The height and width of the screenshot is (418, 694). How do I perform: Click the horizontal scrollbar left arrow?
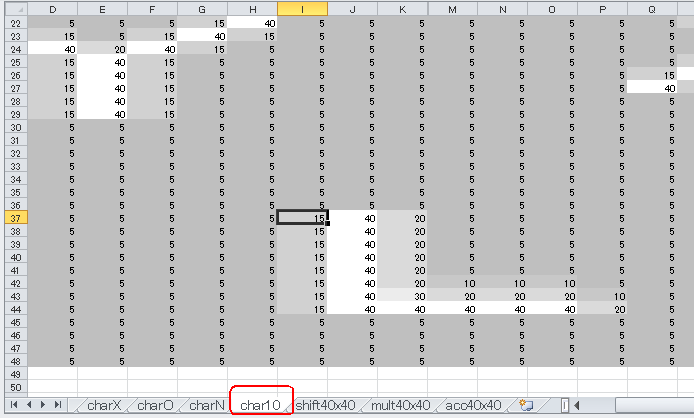pos(576,405)
